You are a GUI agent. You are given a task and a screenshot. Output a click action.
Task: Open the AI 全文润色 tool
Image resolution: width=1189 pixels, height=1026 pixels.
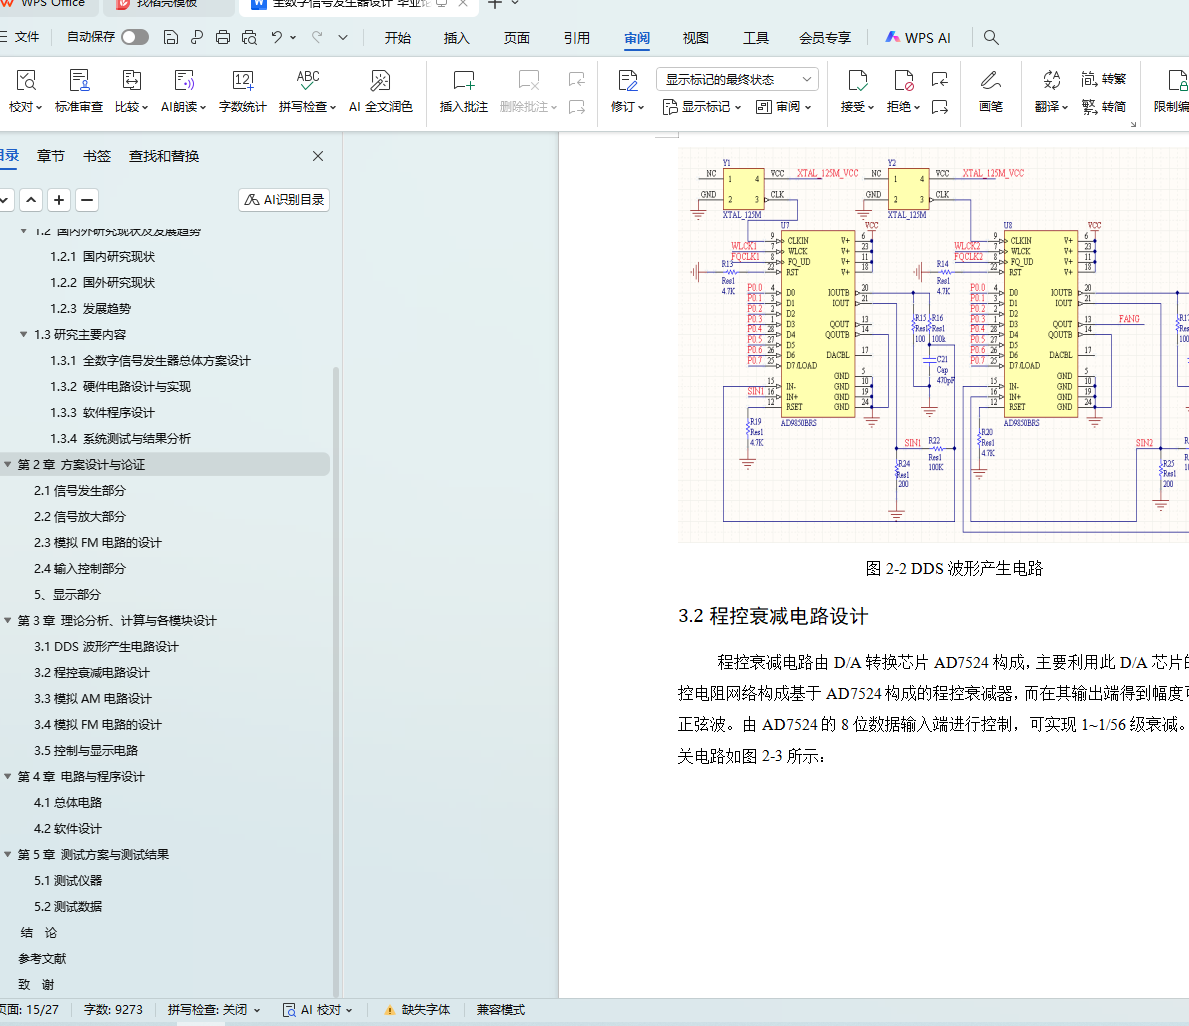point(380,81)
